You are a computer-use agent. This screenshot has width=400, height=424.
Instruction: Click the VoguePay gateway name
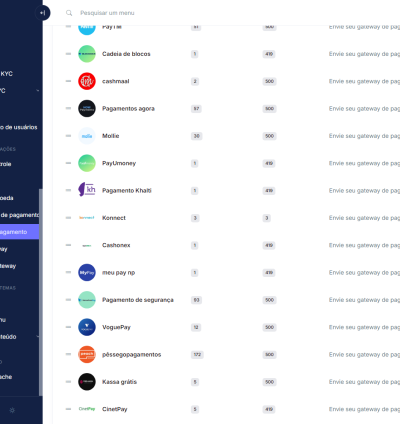pos(116,327)
